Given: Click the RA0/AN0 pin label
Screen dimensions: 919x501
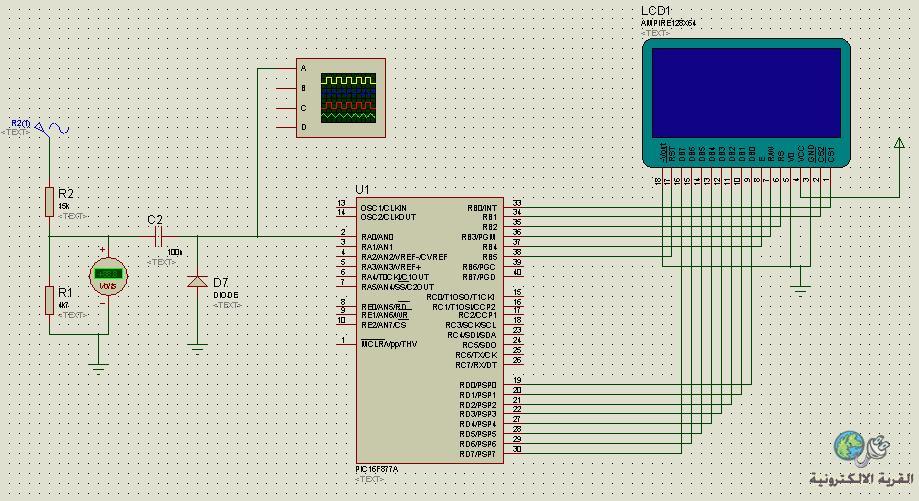Looking at the screenshot, I should pos(377,237).
